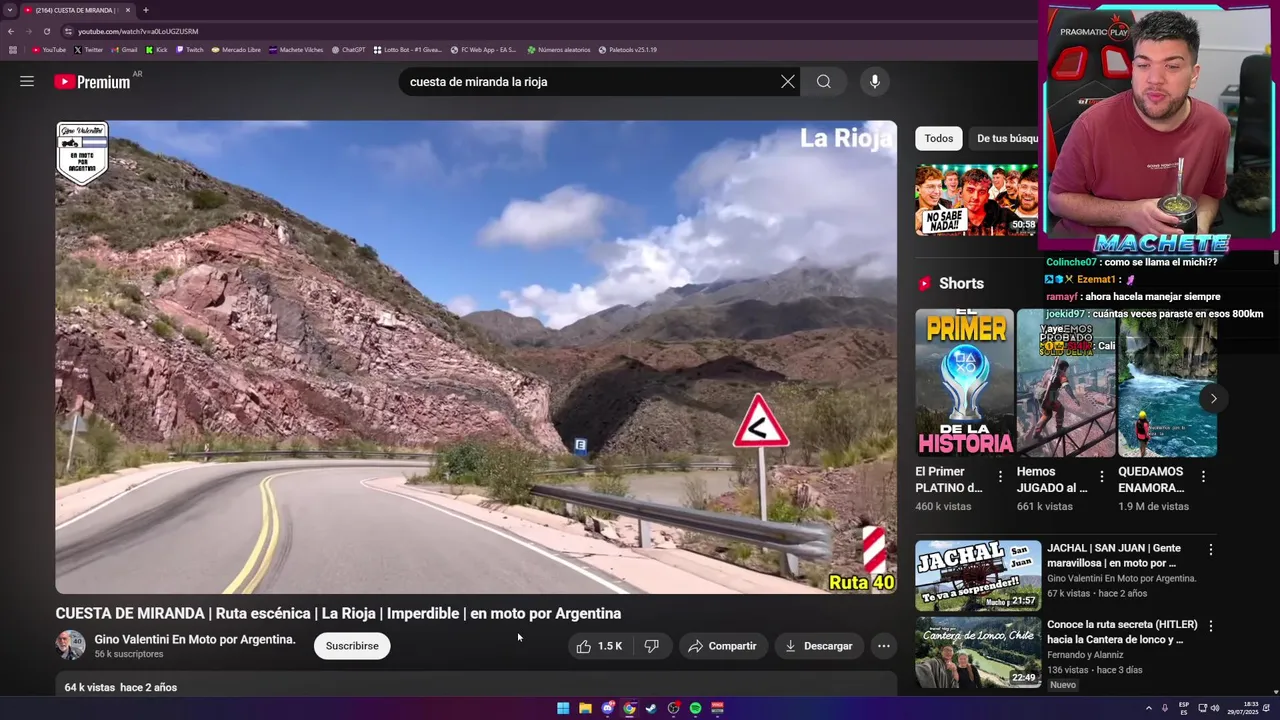The image size is (1280, 720).
Task: Open JACHAL video thumbnail
Action: [x=978, y=575]
